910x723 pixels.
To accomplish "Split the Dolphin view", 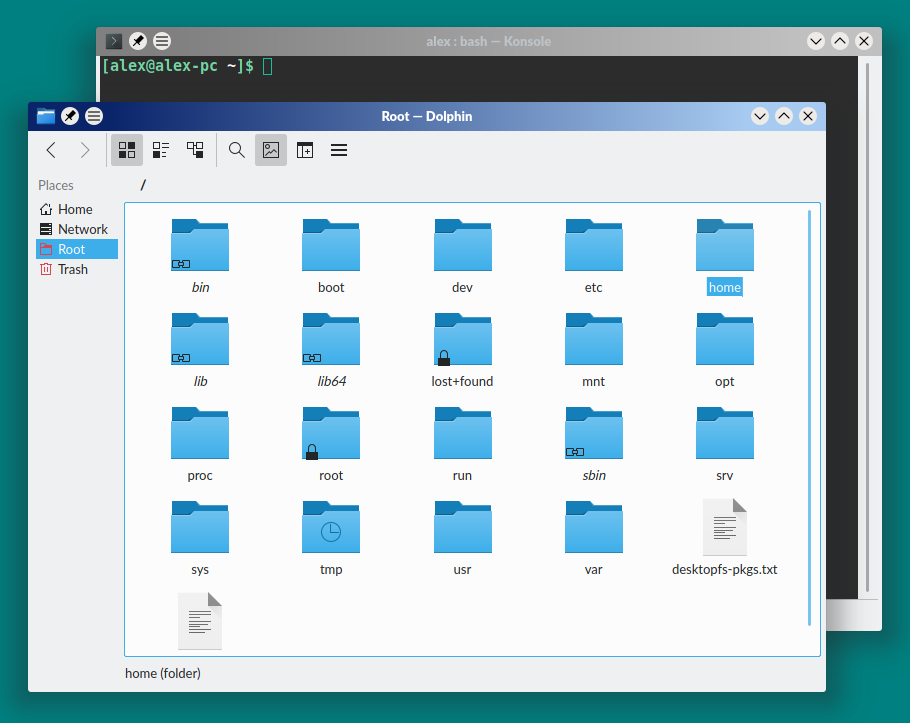I will 305,150.
